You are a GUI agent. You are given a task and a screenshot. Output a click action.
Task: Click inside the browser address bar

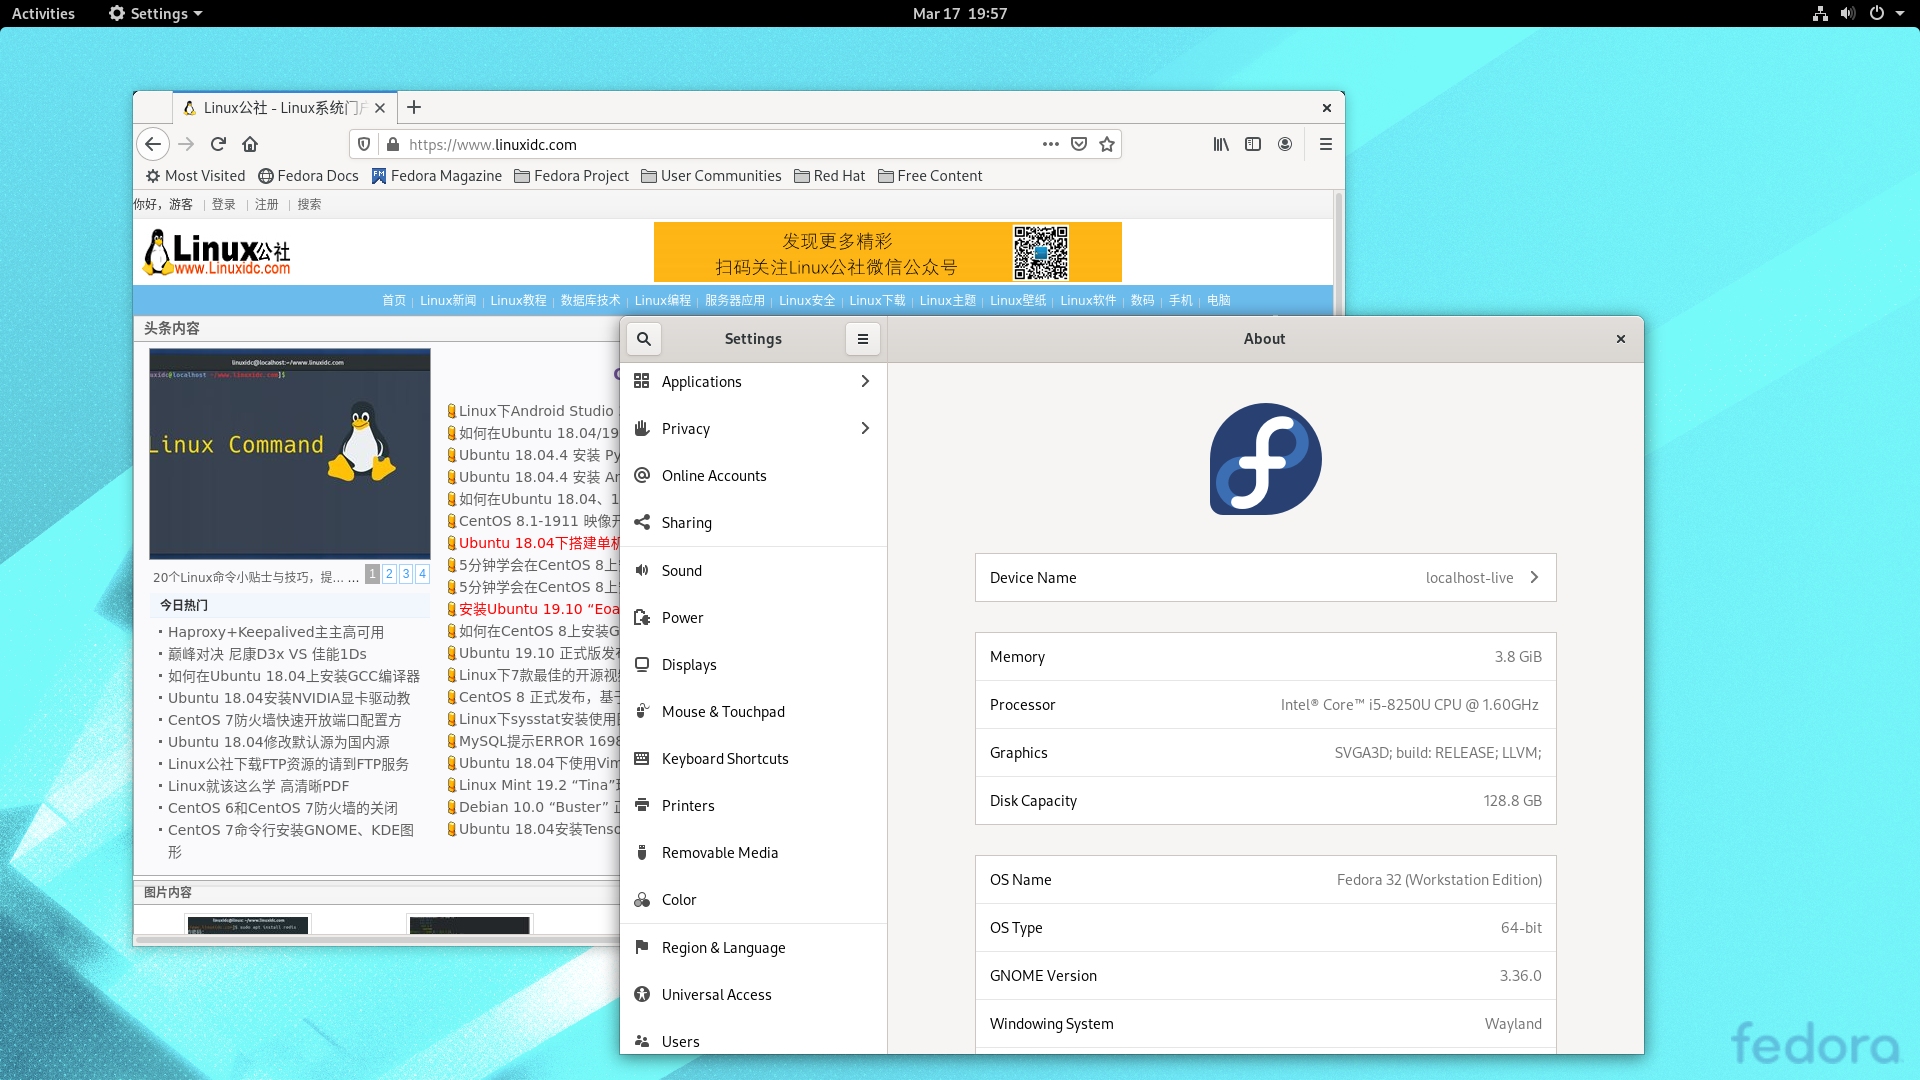(700, 144)
